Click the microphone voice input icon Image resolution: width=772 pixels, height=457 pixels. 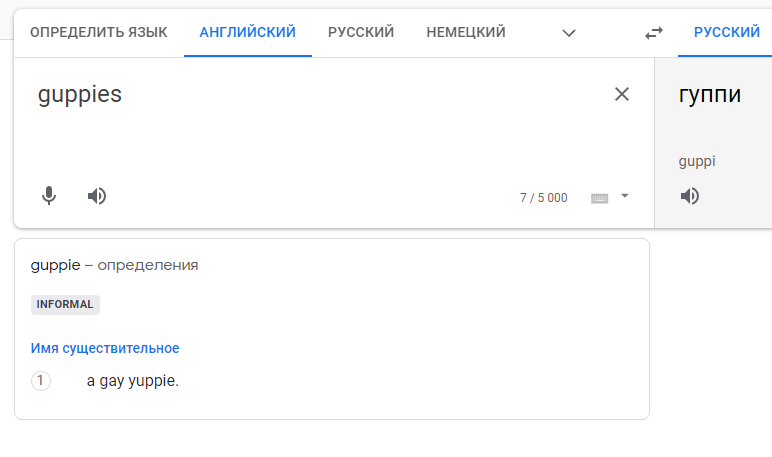point(49,196)
